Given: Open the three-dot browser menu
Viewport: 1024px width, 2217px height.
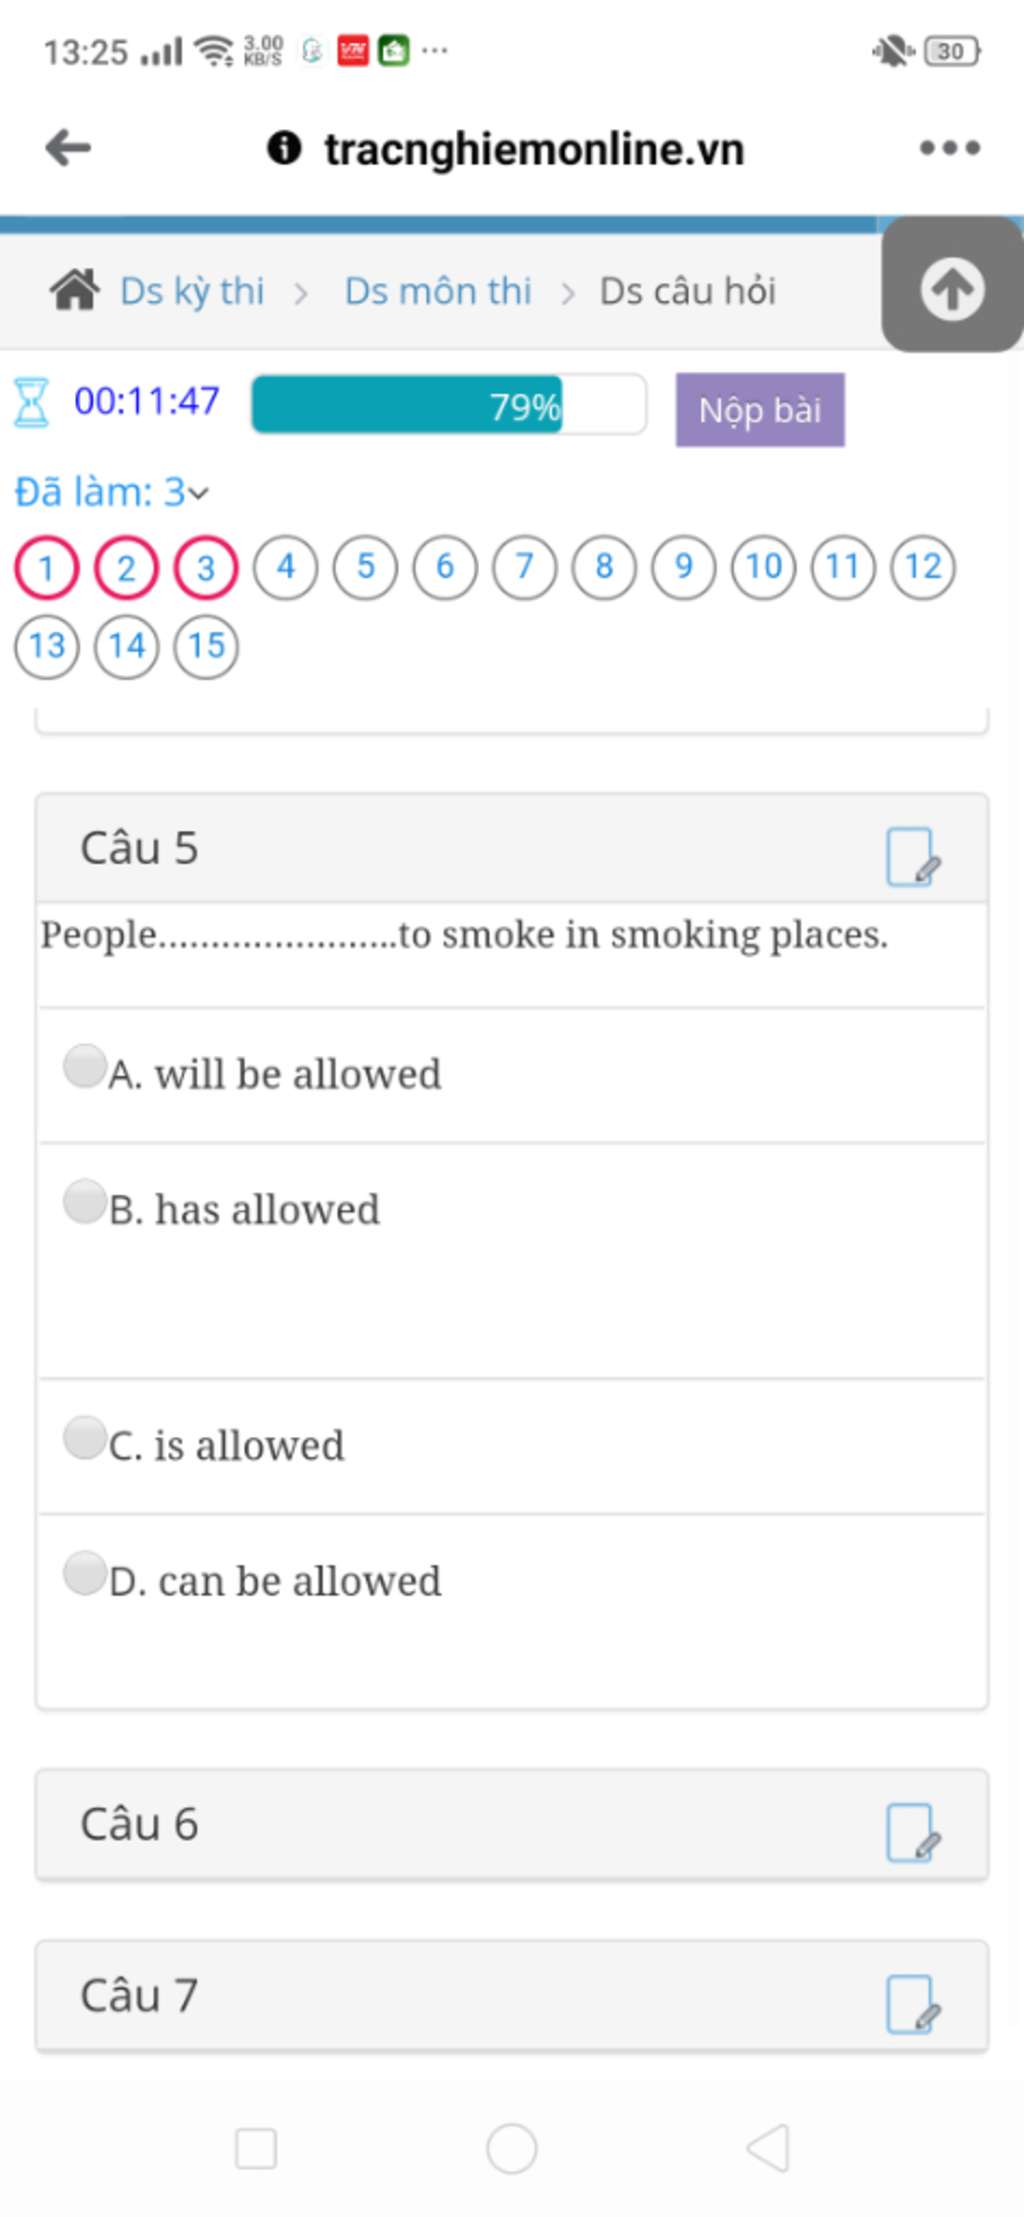Looking at the screenshot, I should click(x=949, y=148).
